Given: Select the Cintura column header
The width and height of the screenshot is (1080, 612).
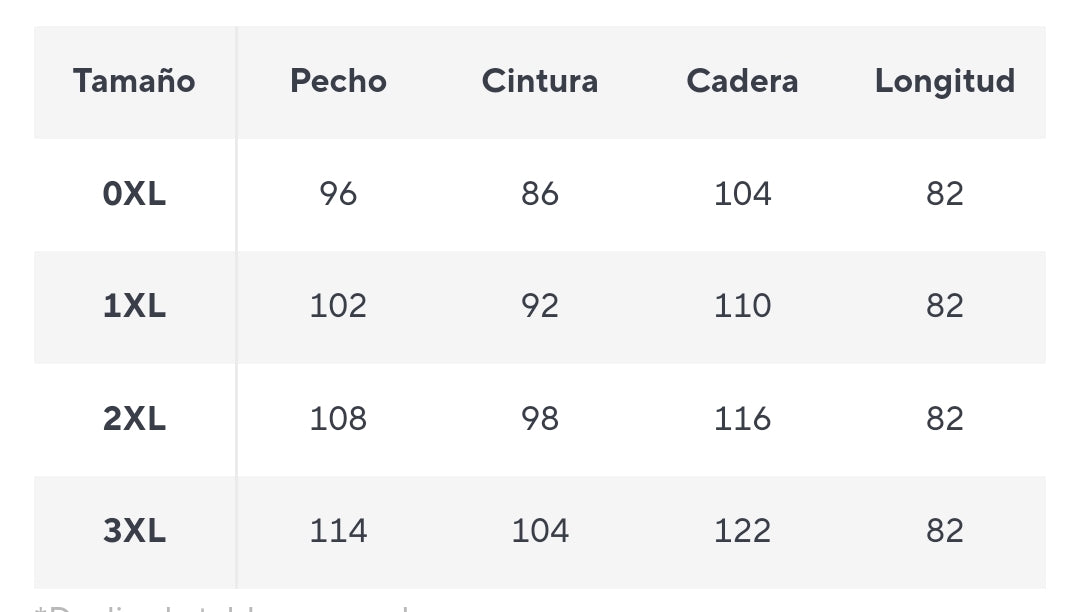Looking at the screenshot, I should pos(540,81).
